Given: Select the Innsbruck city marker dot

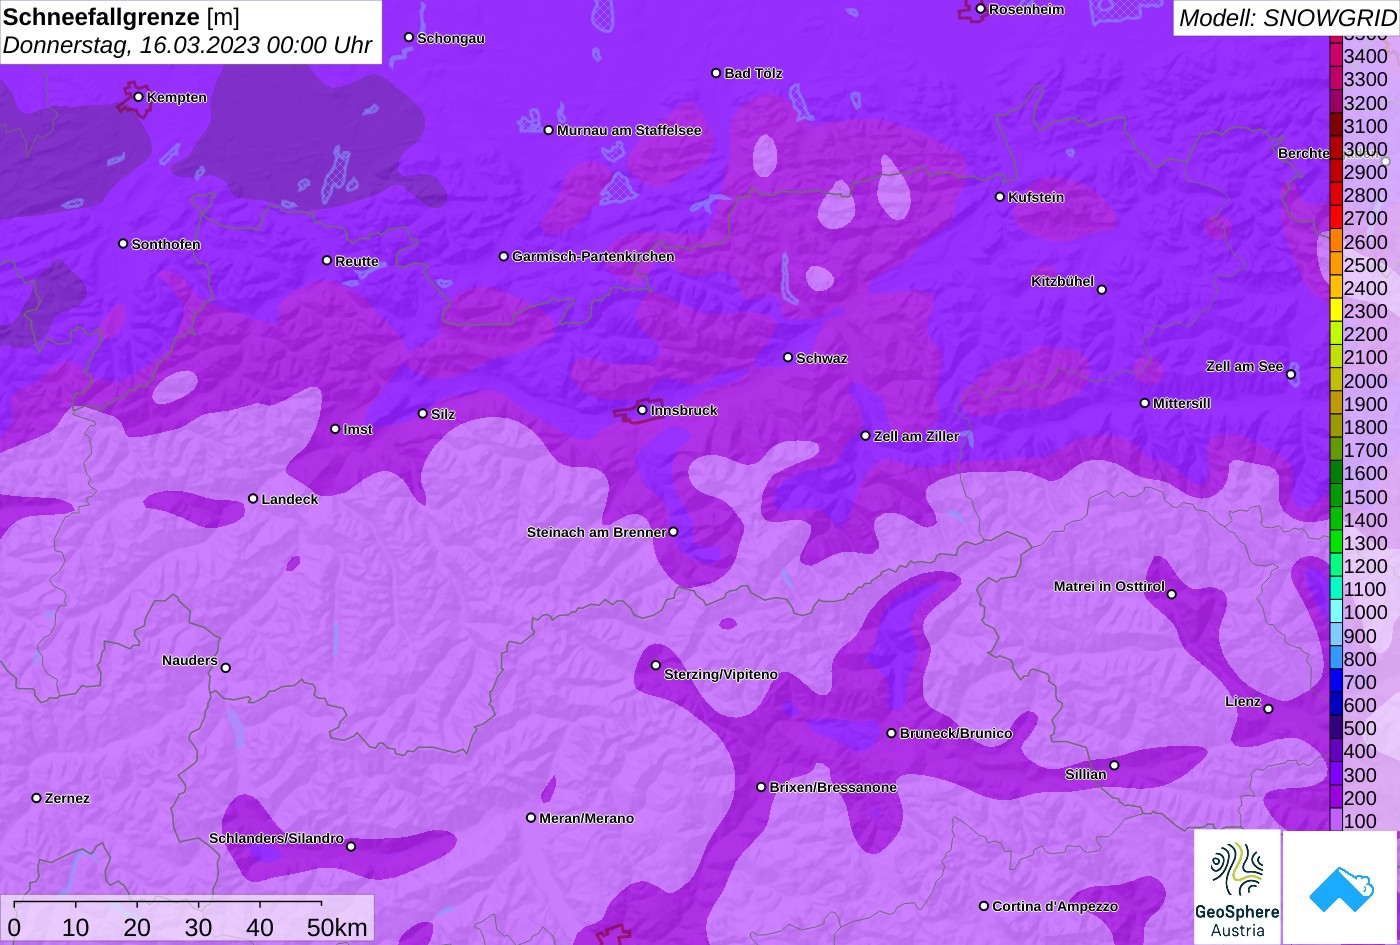Looking at the screenshot, I should pos(642,410).
